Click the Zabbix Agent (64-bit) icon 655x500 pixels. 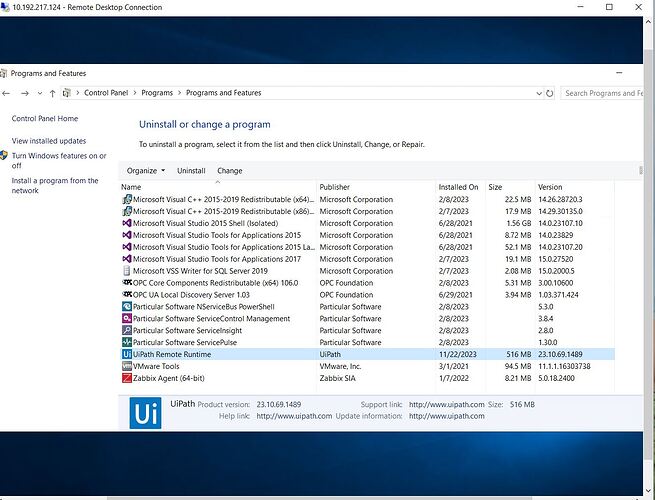coord(127,378)
